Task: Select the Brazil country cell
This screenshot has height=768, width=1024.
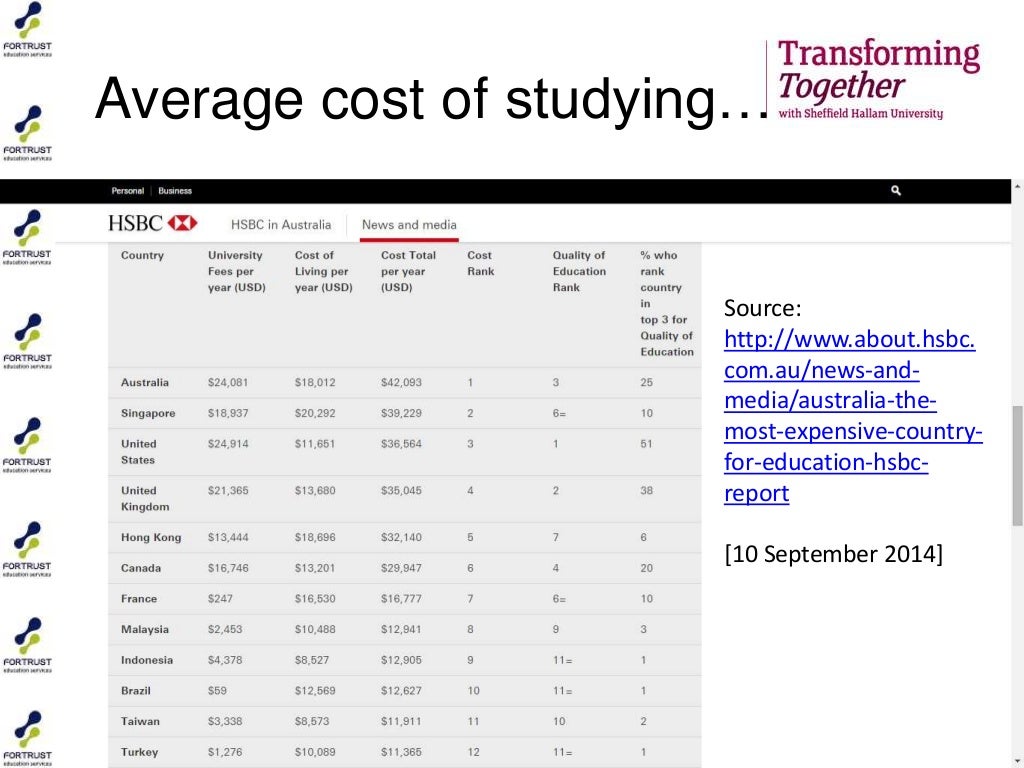Action: tap(135, 691)
